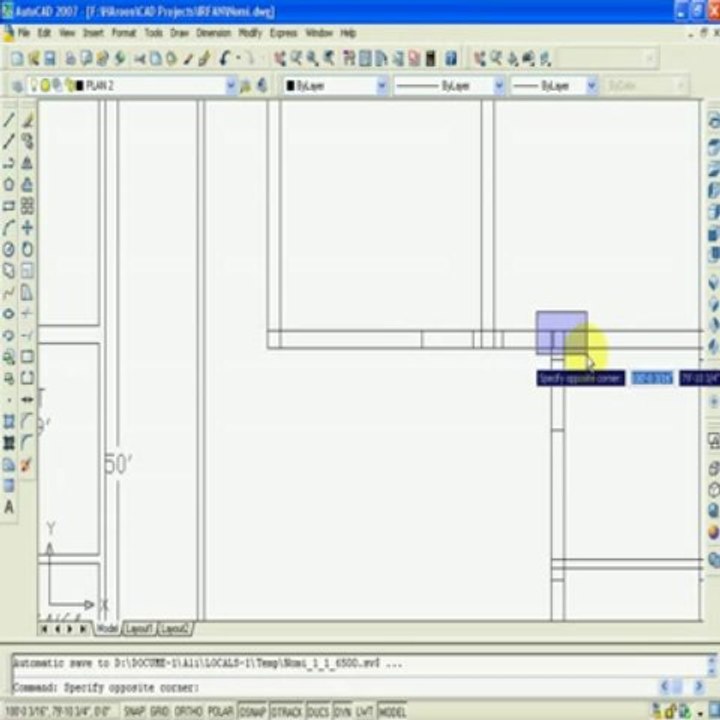Select the Spline tool
This screenshot has height=720, width=720.
[x=9, y=292]
